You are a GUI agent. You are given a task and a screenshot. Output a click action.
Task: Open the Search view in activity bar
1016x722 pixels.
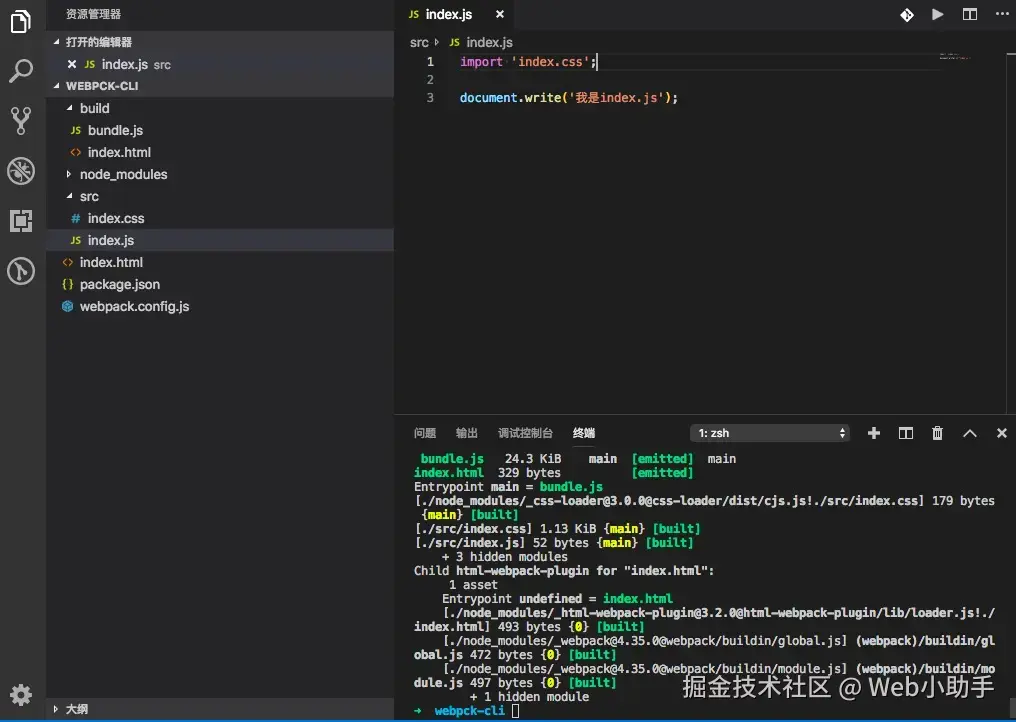point(21,71)
